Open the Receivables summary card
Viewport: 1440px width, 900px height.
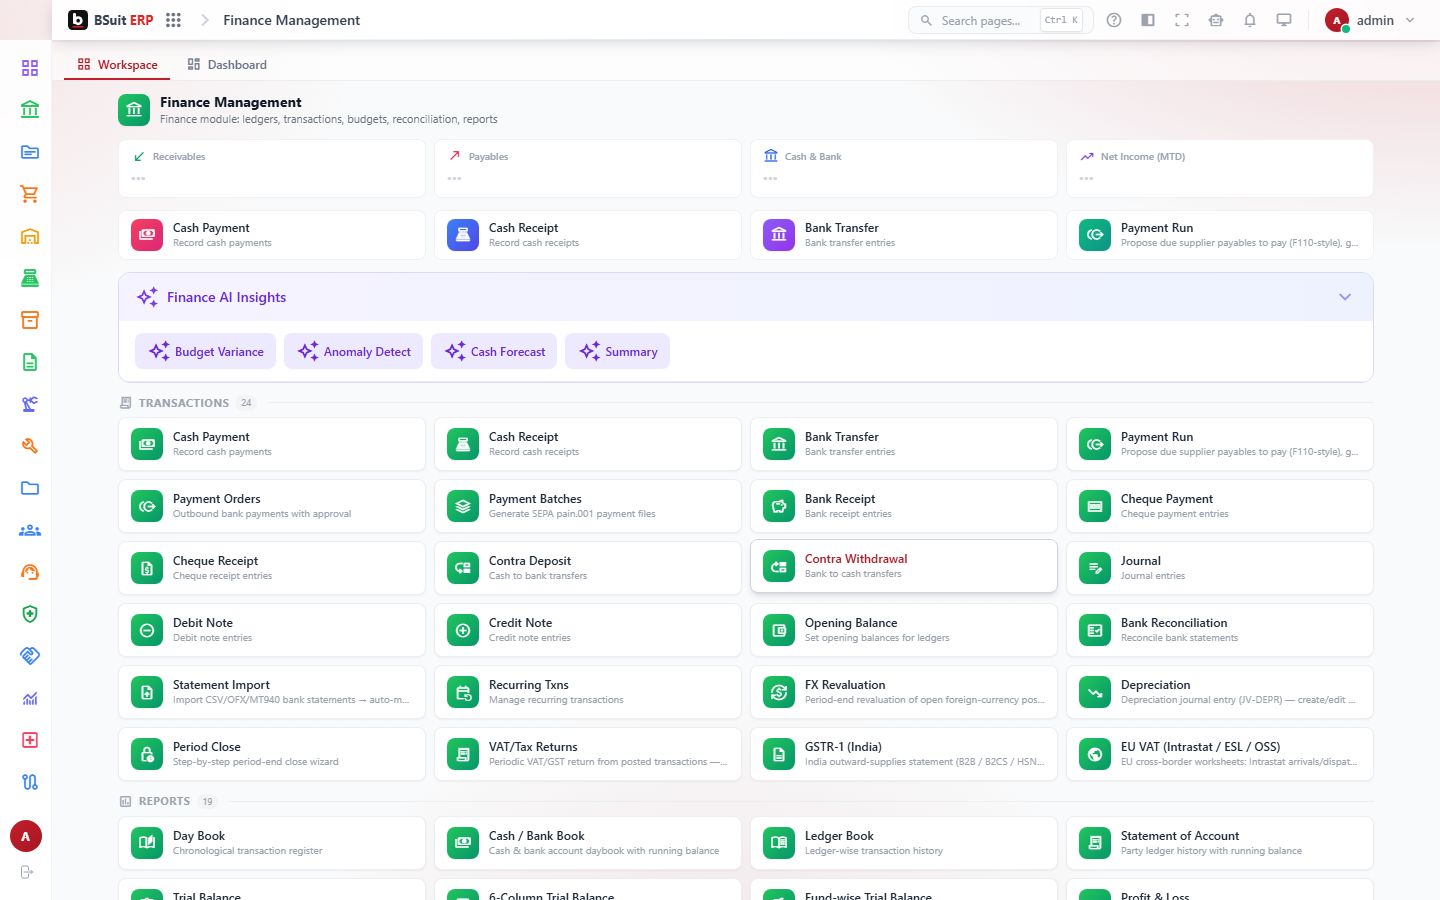(272, 168)
